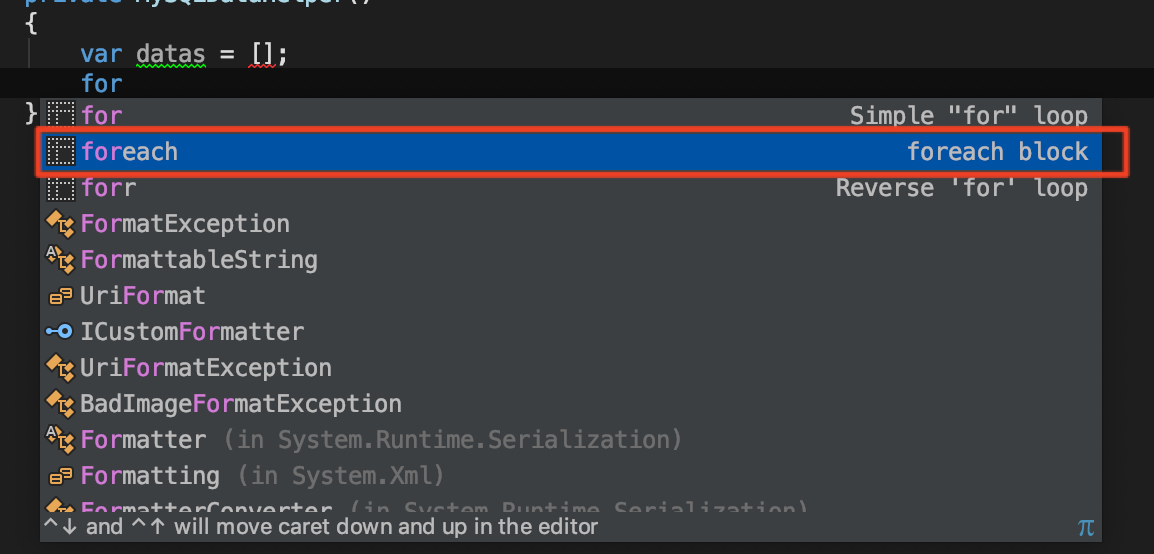The height and width of the screenshot is (554, 1154).
Task: Select Formatter in System.Runtime.Serialization
Action: coord(143,440)
